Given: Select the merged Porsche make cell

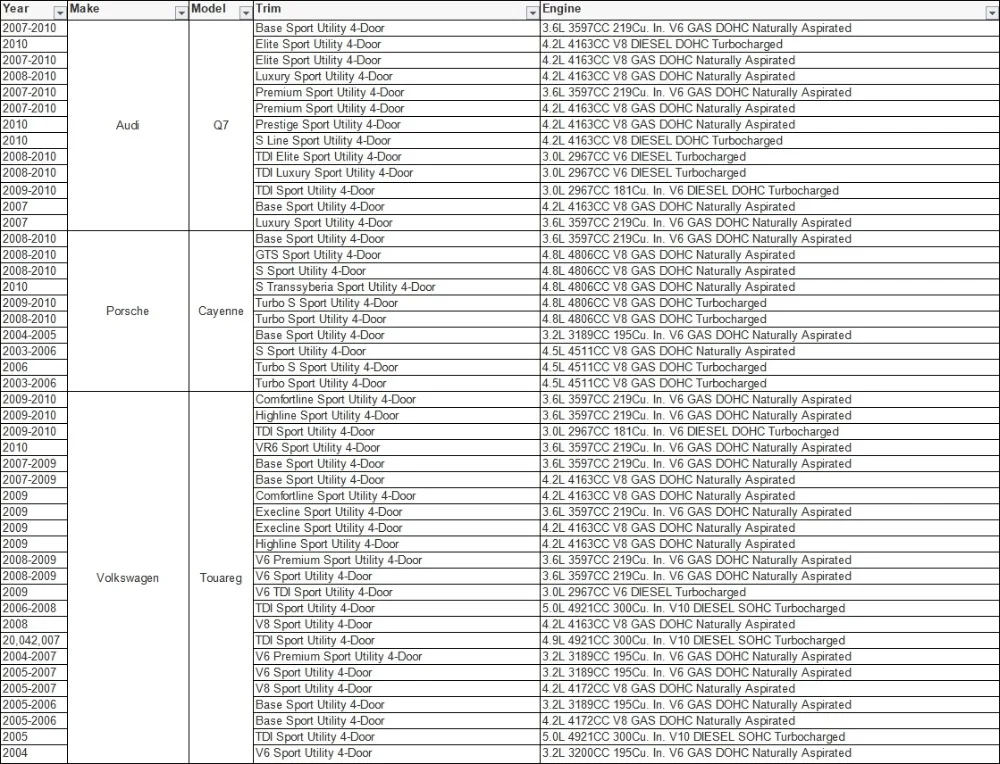Looking at the screenshot, I should point(128,311).
